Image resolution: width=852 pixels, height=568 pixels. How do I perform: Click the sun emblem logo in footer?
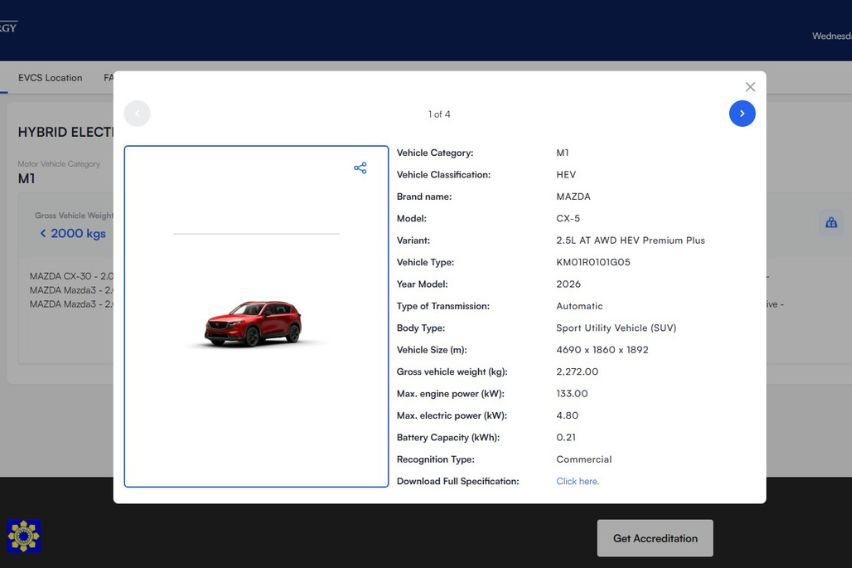point(23,536)
